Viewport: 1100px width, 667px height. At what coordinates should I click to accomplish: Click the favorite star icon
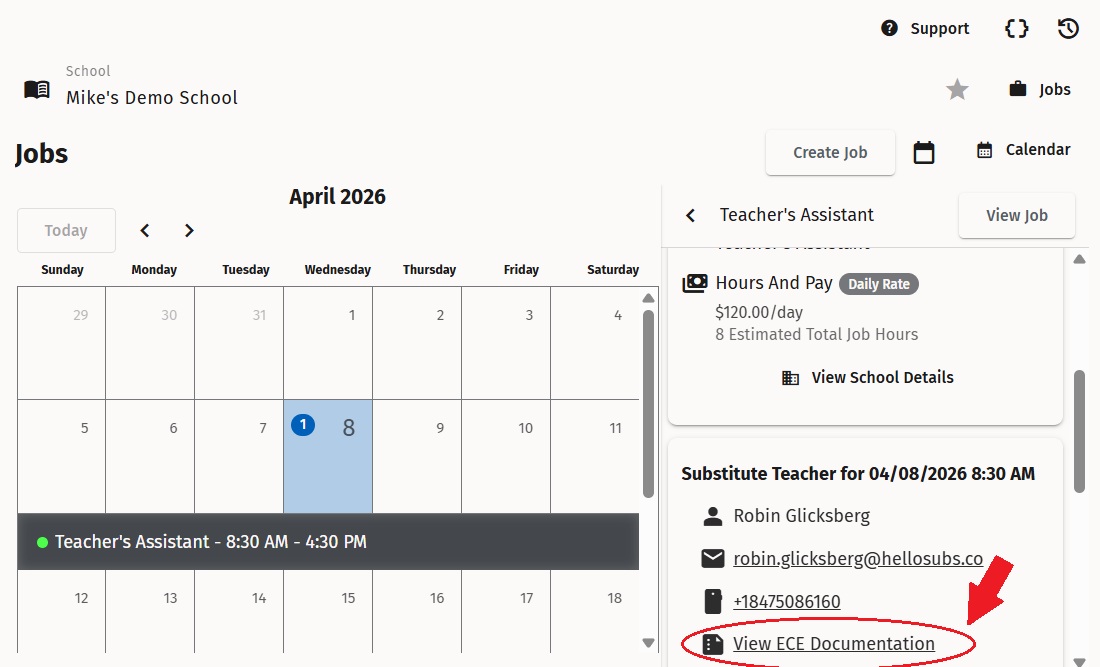pos(957,90)
